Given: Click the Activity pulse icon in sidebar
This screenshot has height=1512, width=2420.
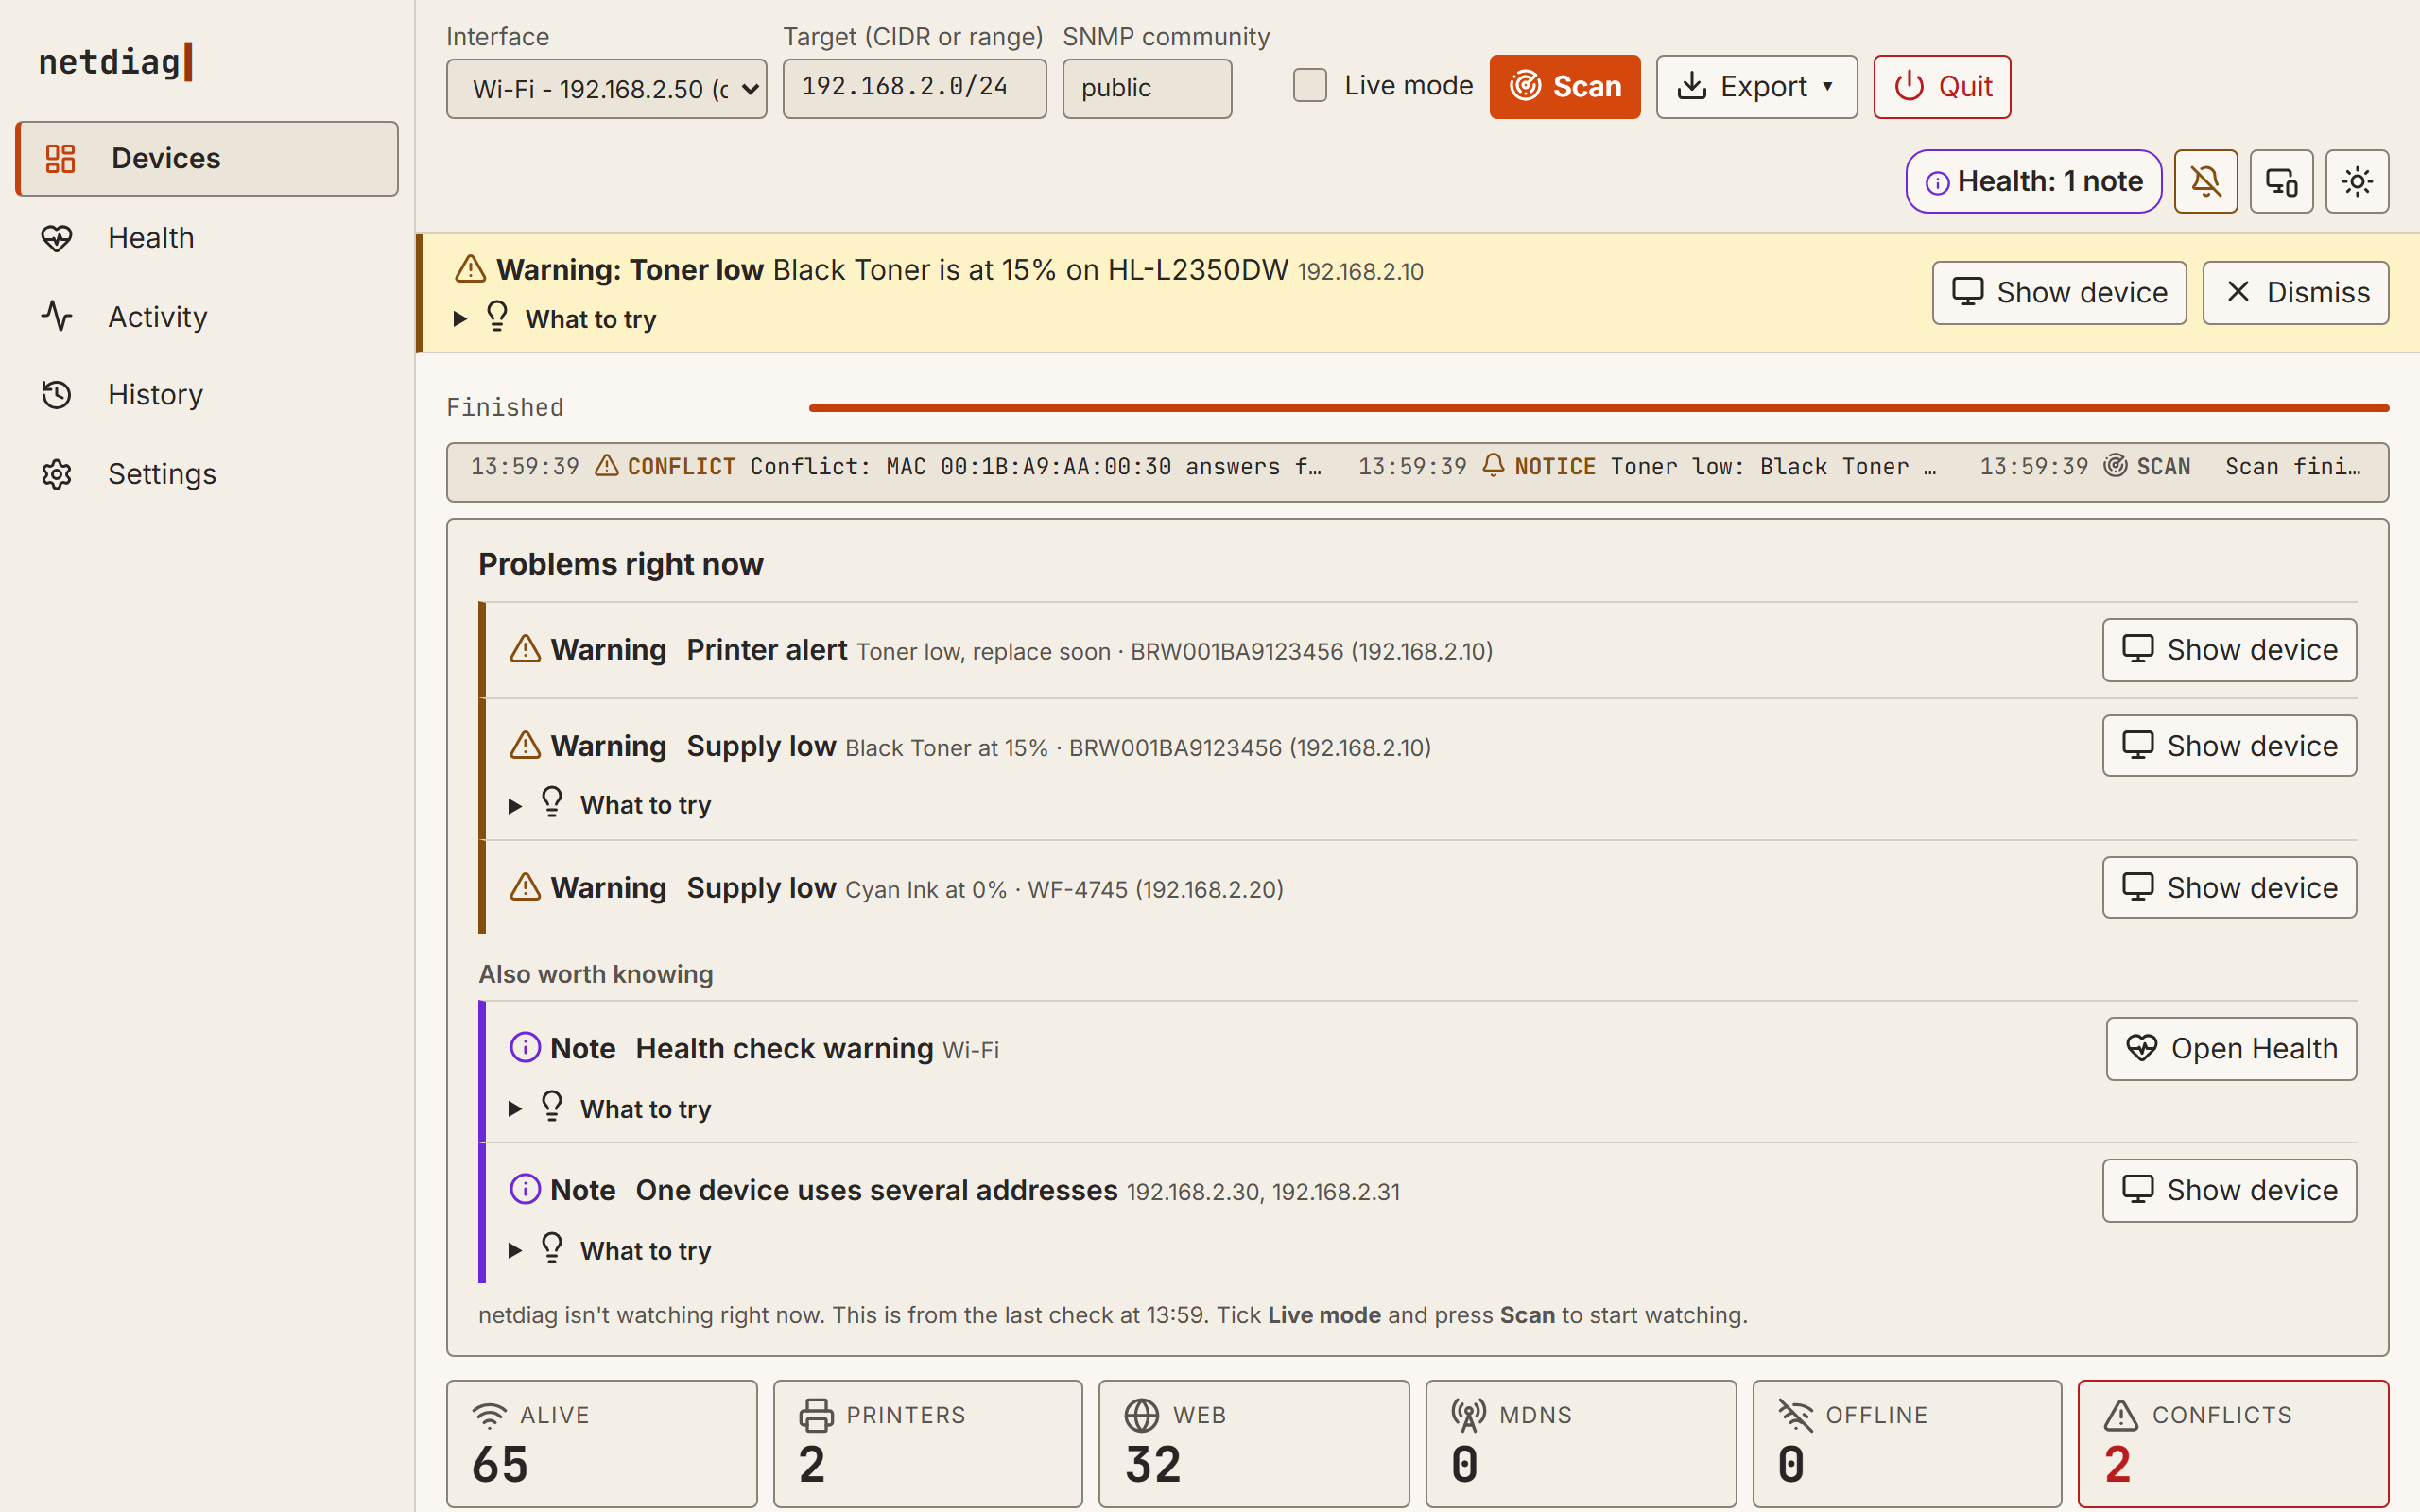Looking at the screenshot, I should click(x=57, y=316).
